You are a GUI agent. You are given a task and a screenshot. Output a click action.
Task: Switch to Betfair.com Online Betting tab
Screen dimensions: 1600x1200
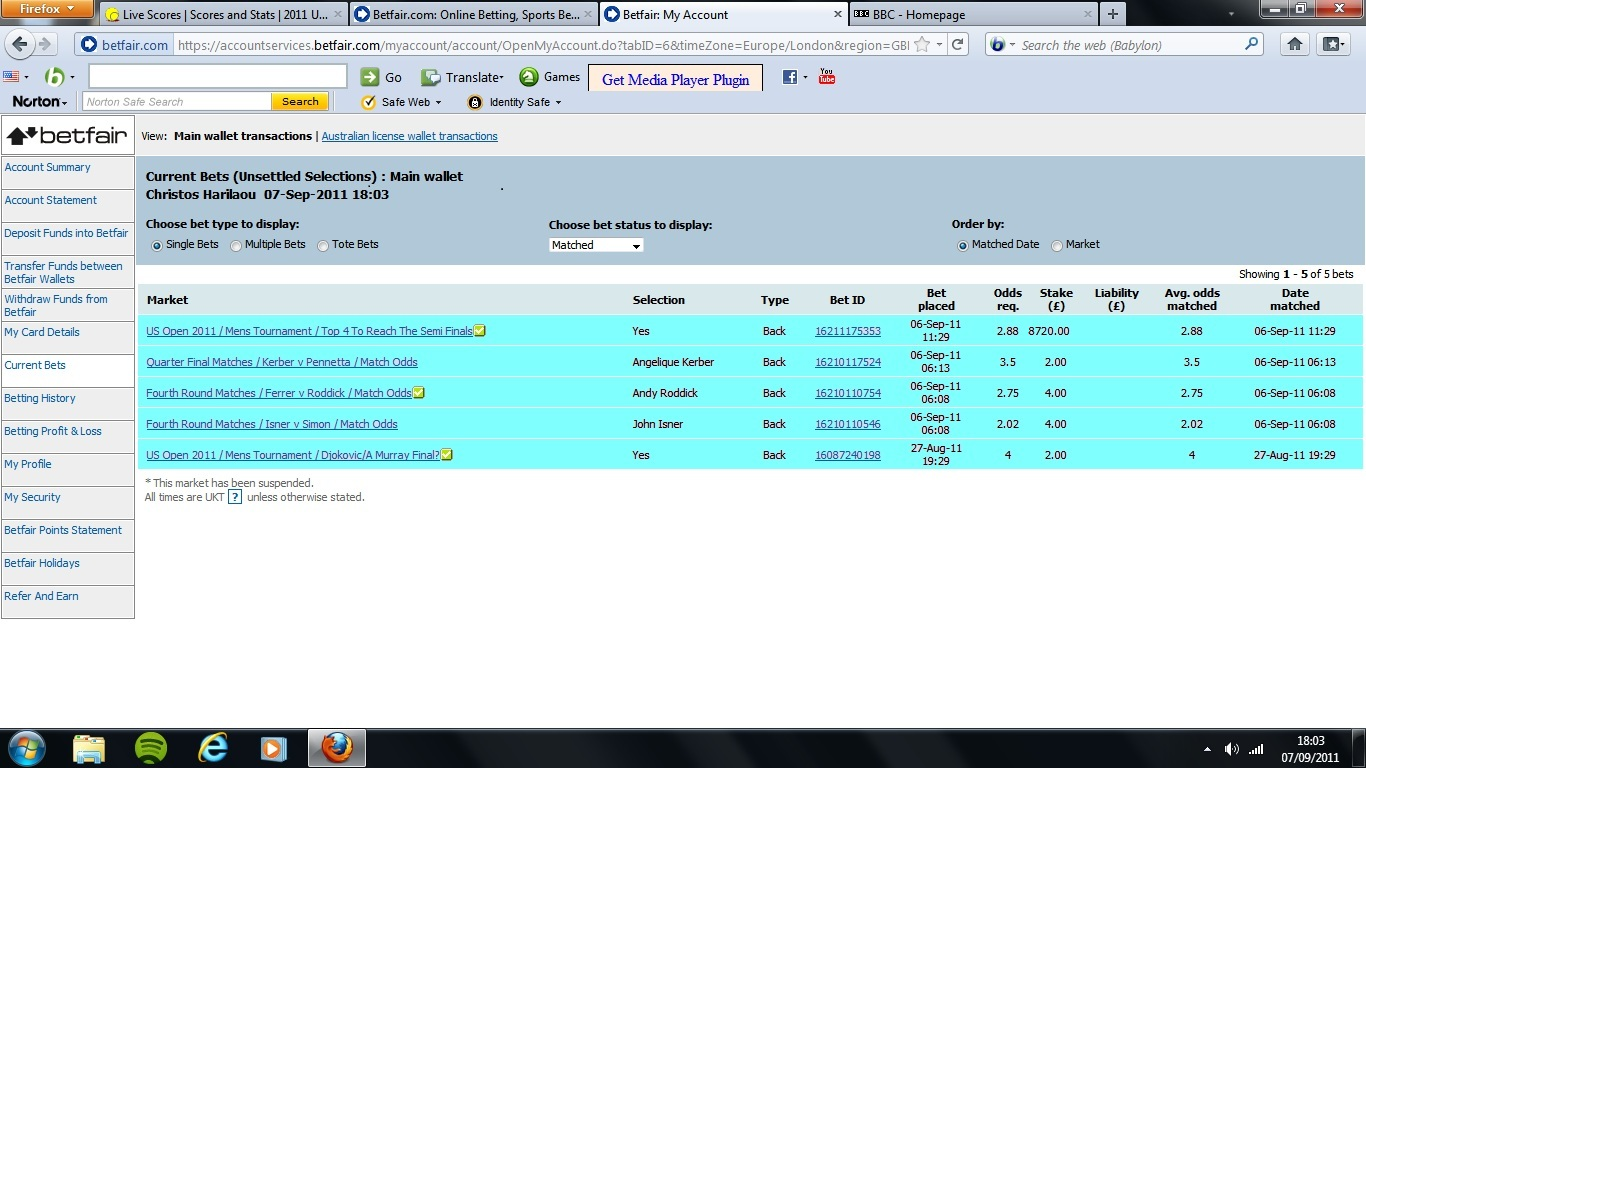474,14
